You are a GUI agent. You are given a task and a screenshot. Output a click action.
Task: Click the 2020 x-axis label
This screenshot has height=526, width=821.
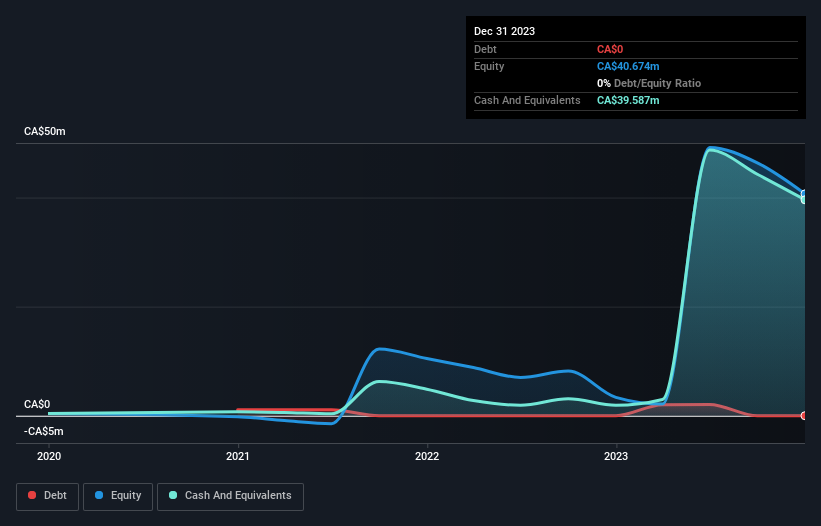coord(49,456)
